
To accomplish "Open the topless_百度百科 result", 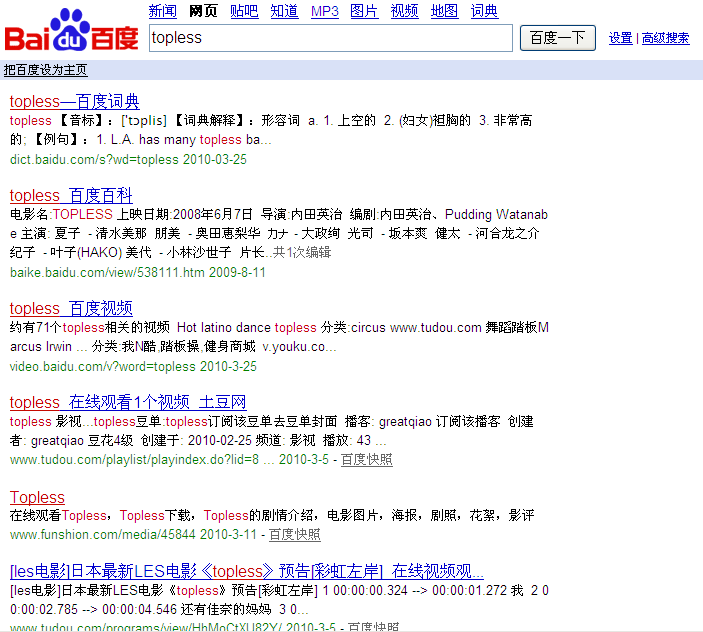I will coord(71,196).
